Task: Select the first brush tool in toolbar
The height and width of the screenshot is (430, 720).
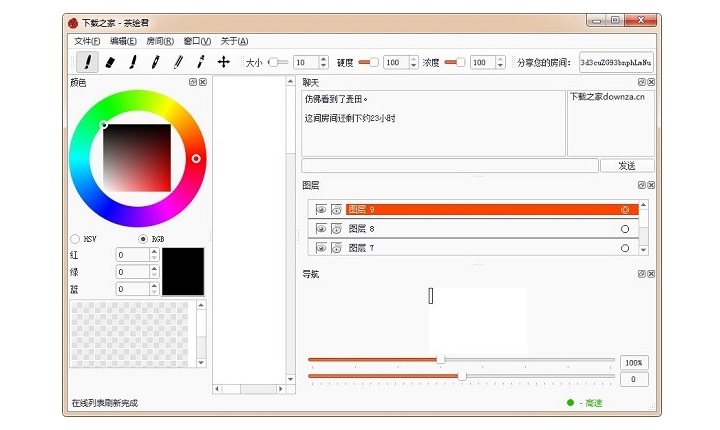Action: (87, 62)
